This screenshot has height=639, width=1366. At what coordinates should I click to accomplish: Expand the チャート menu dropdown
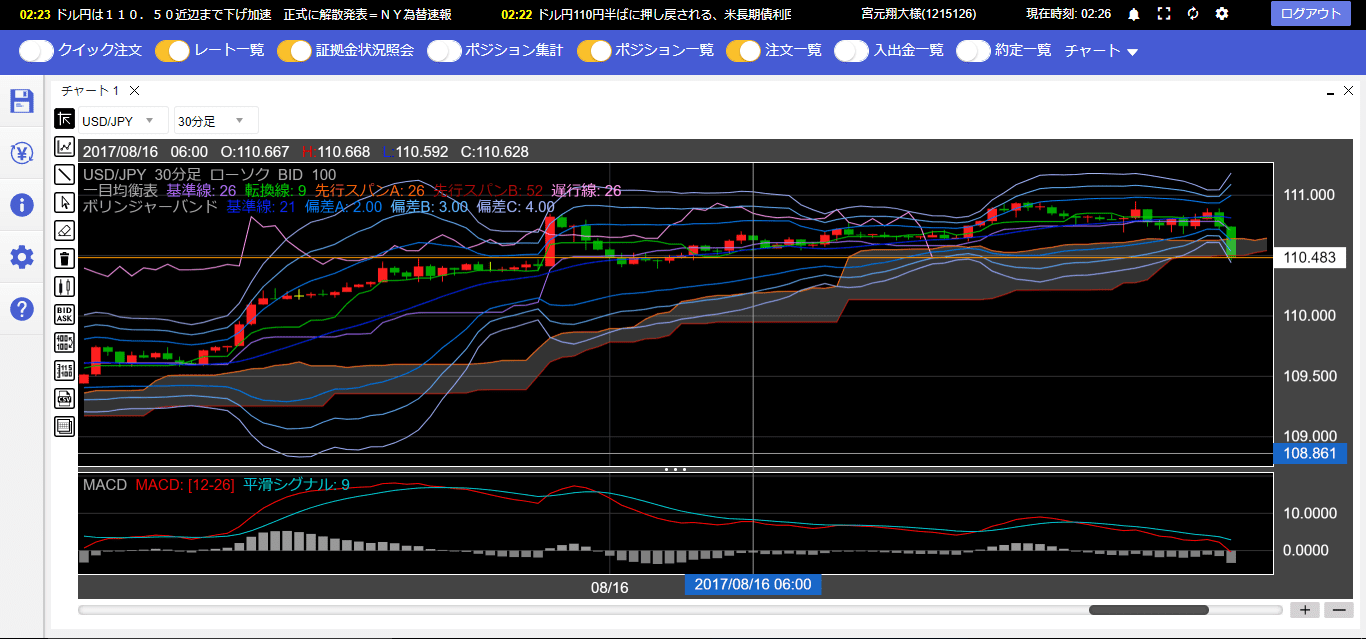[x=1102, y=50]
